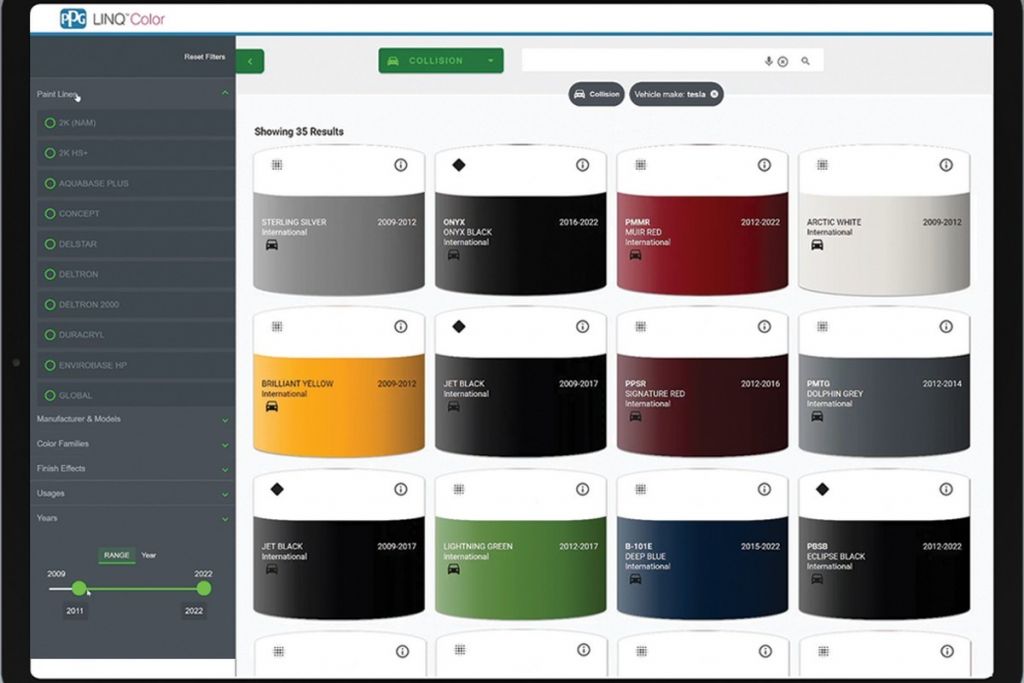This screenshot has width=1024, height=683.
Task: Click Reset Filters
Action: 204,57
